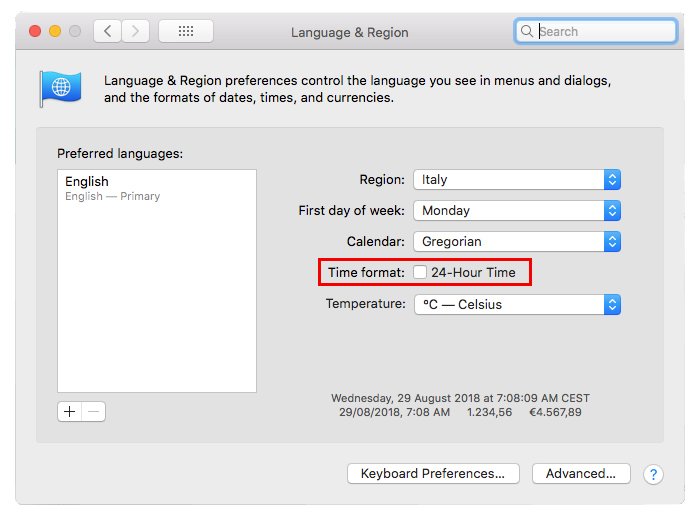Minimize the Language & Region window
This screenshot has height=518, width=697.
[x=54, y=31]
